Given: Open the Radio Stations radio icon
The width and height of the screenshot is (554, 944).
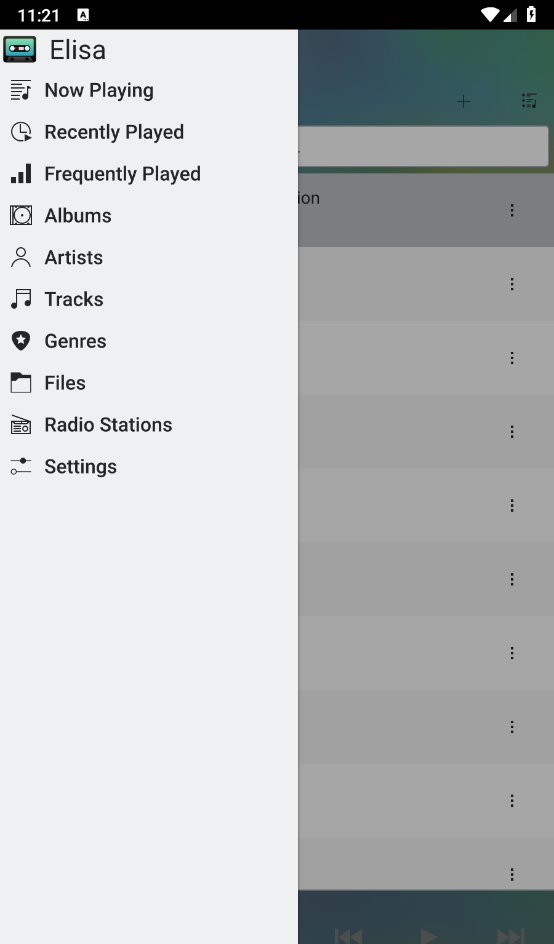Looking at the screenshot, I should click(20, 424).
